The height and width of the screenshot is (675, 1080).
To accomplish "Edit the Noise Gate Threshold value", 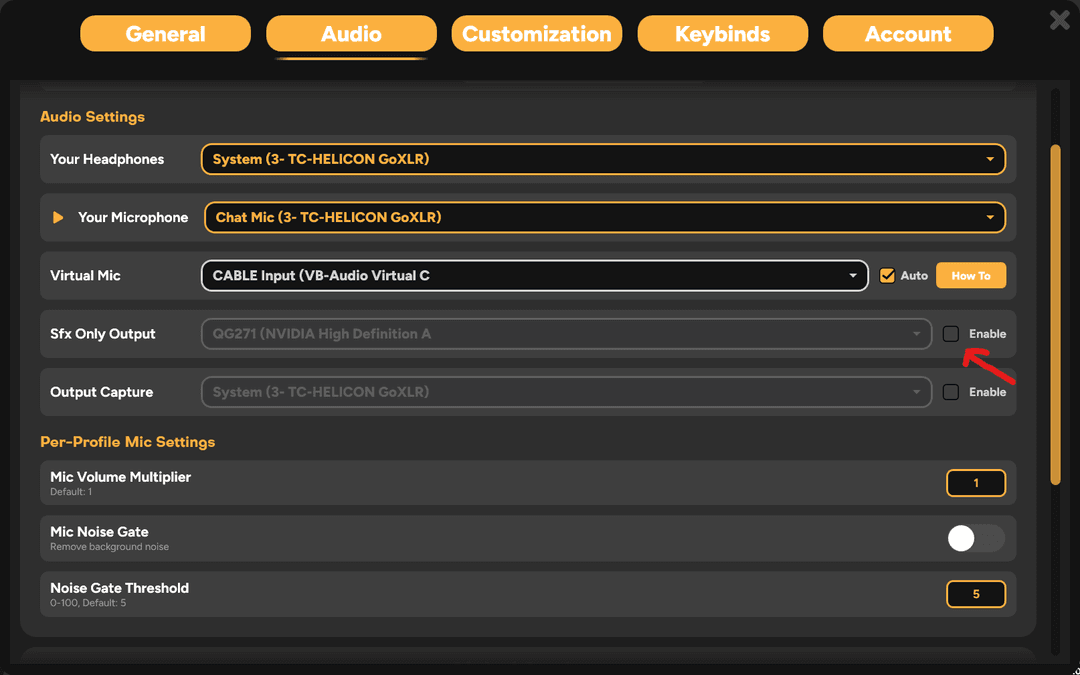I will [976, 594].
